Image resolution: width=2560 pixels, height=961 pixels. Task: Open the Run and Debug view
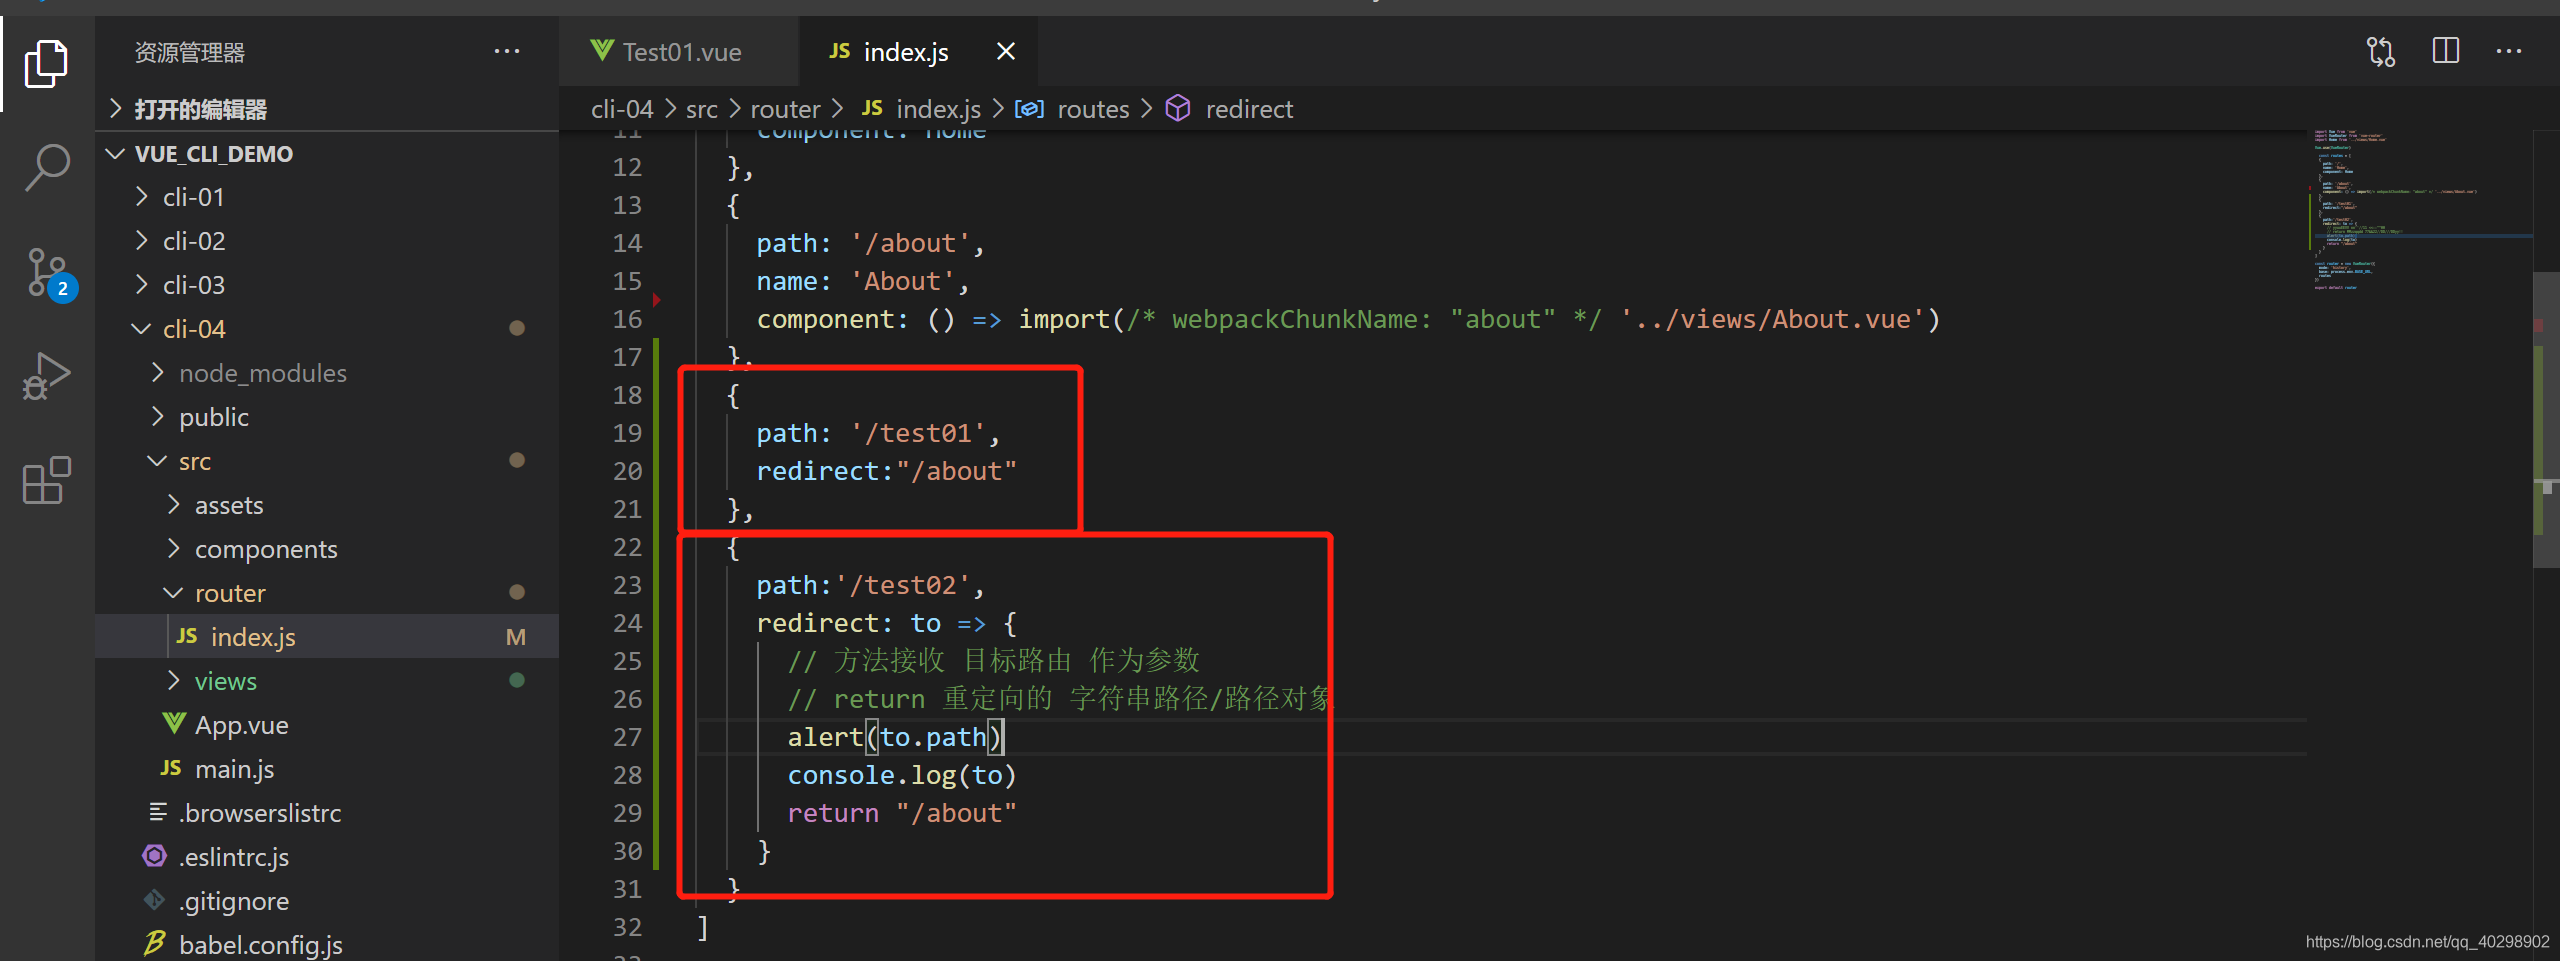(x=46, y=377)
